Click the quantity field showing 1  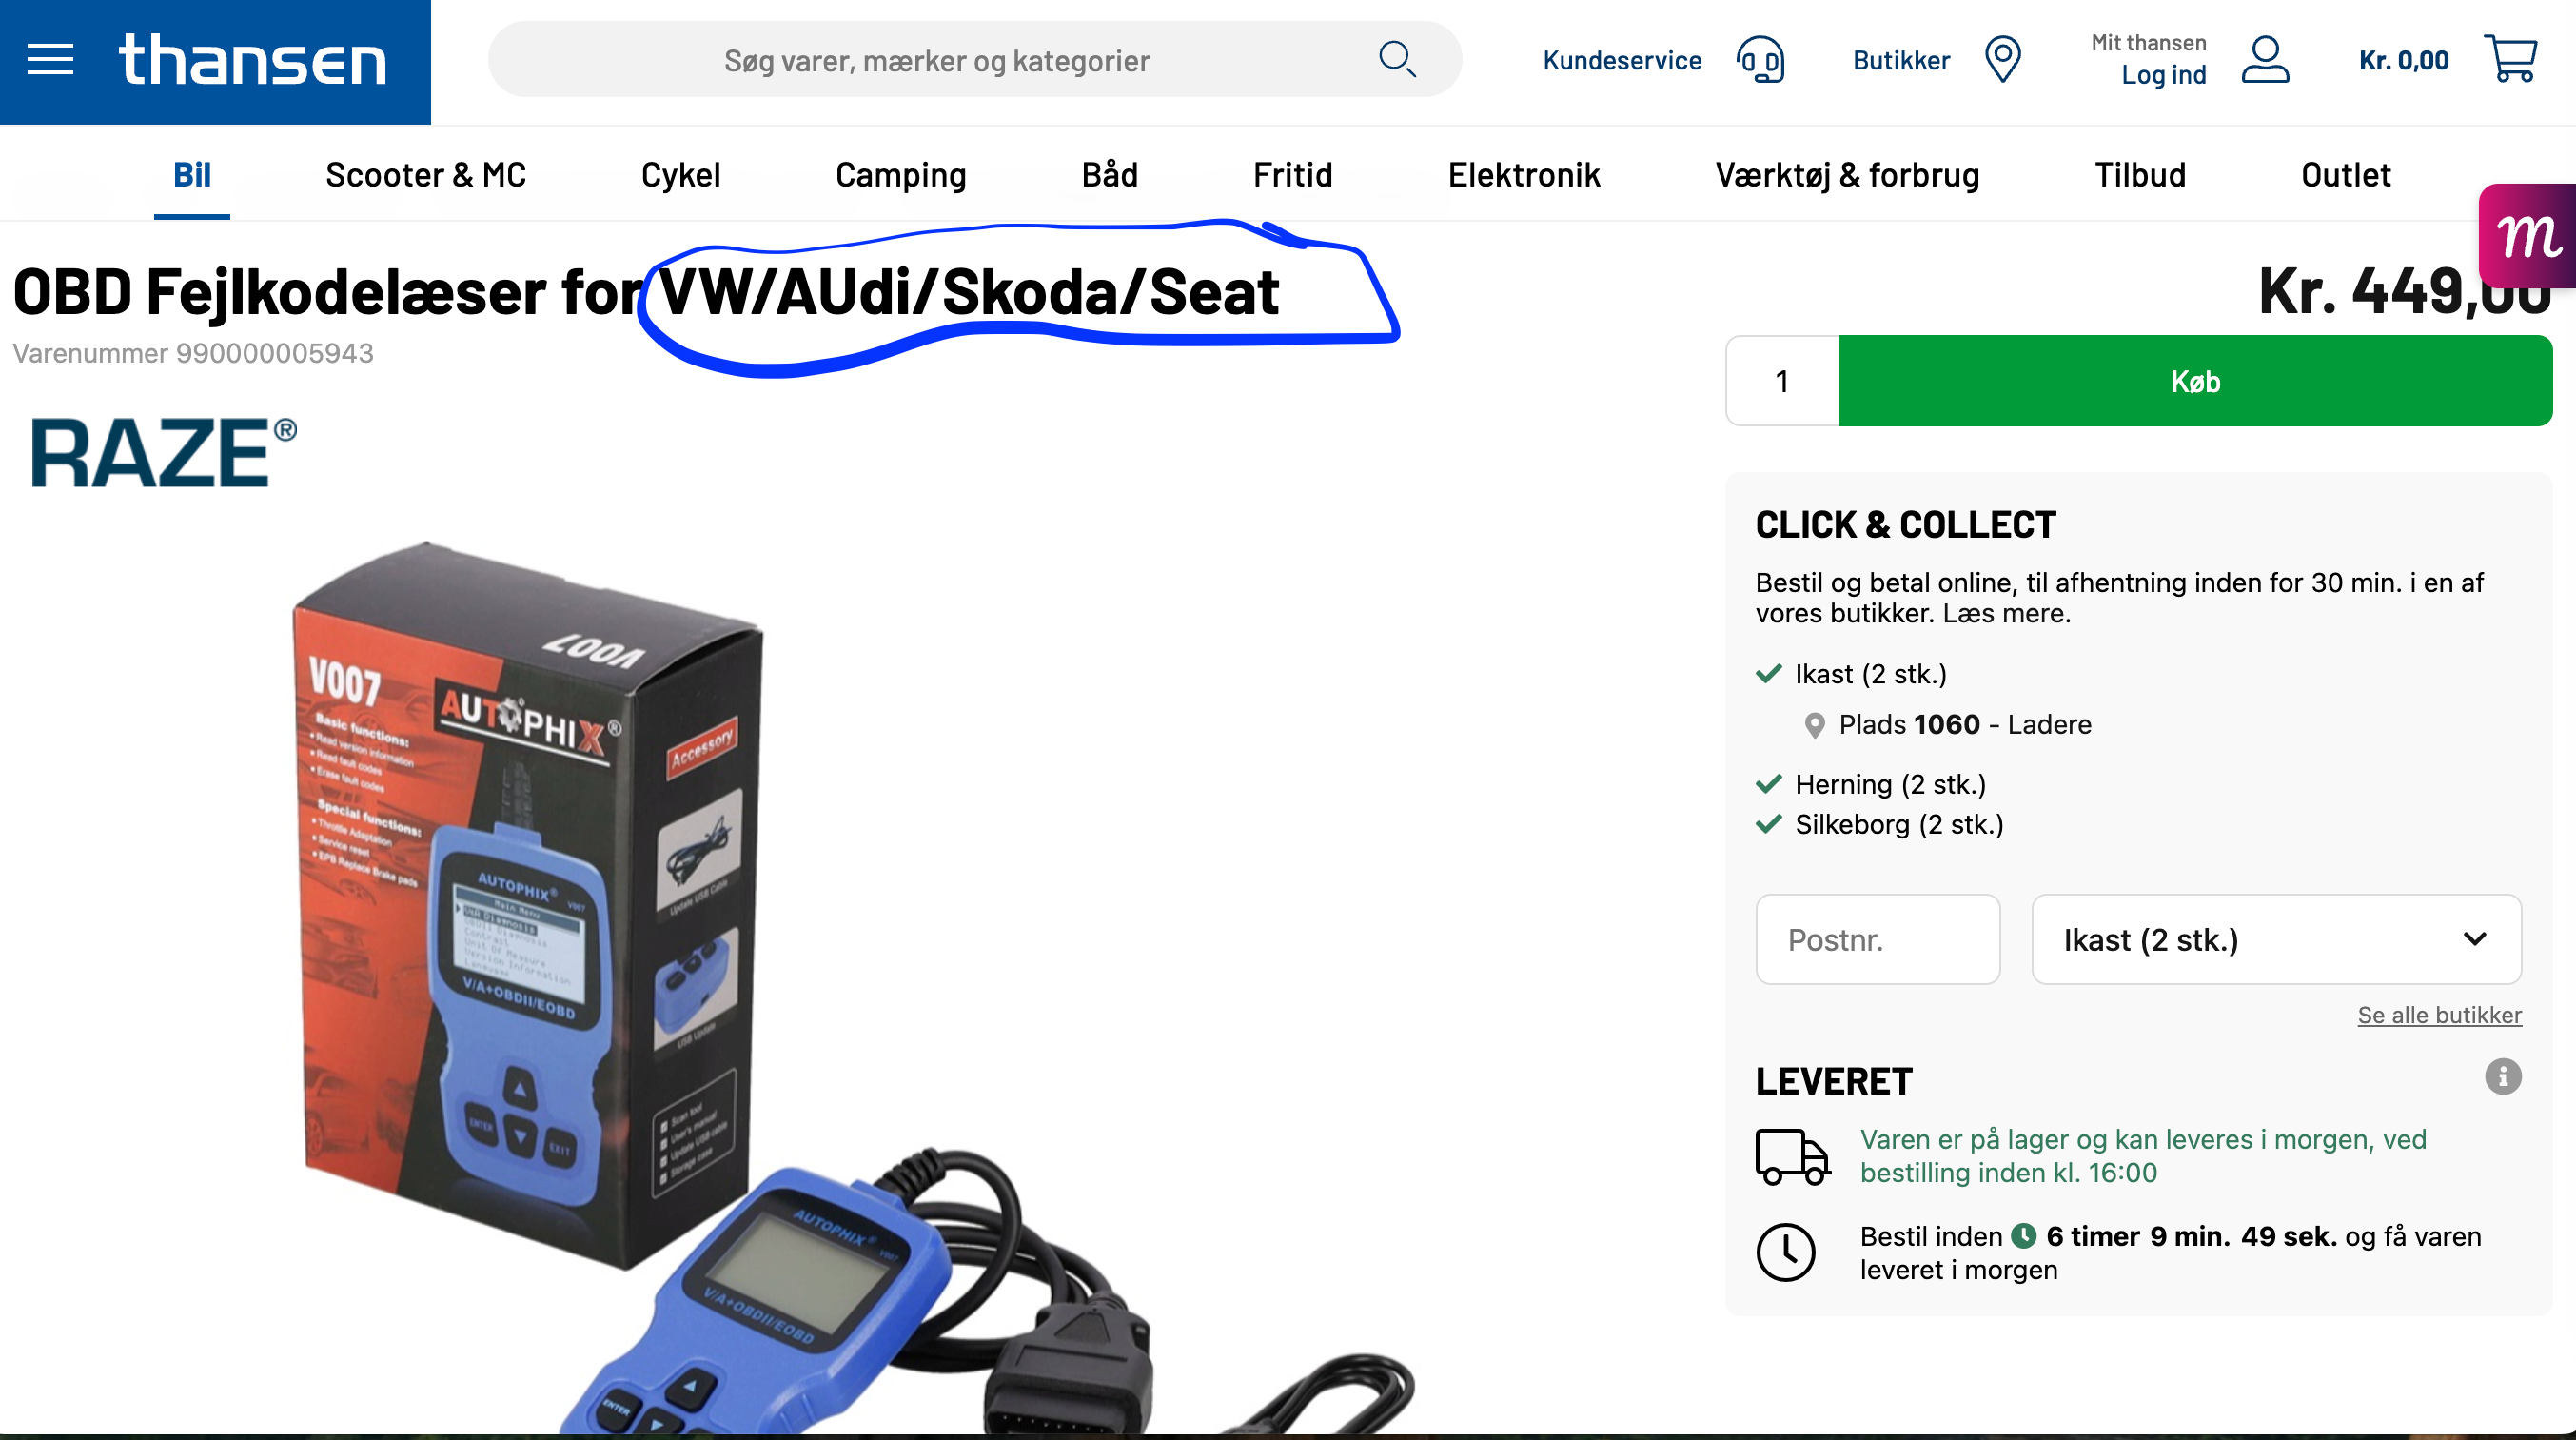pos(1782,381)
